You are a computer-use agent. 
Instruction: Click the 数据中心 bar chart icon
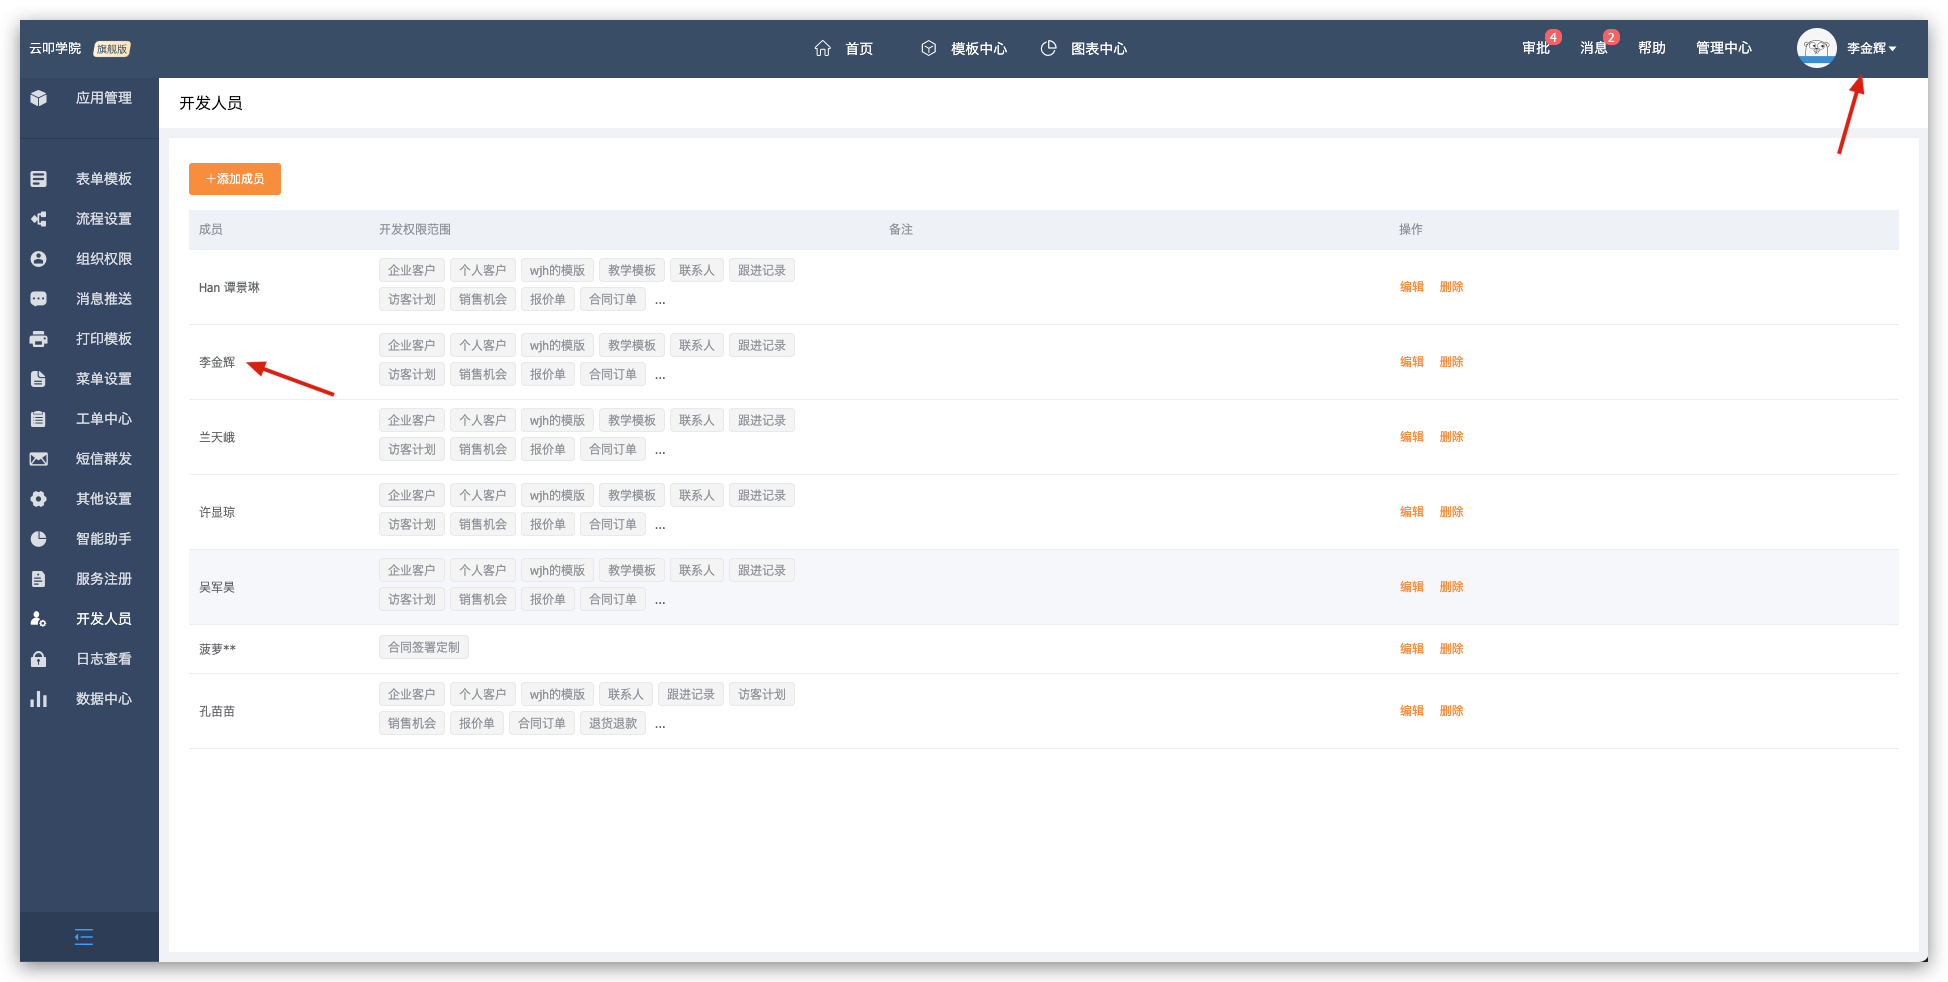[x=39, y=699]
